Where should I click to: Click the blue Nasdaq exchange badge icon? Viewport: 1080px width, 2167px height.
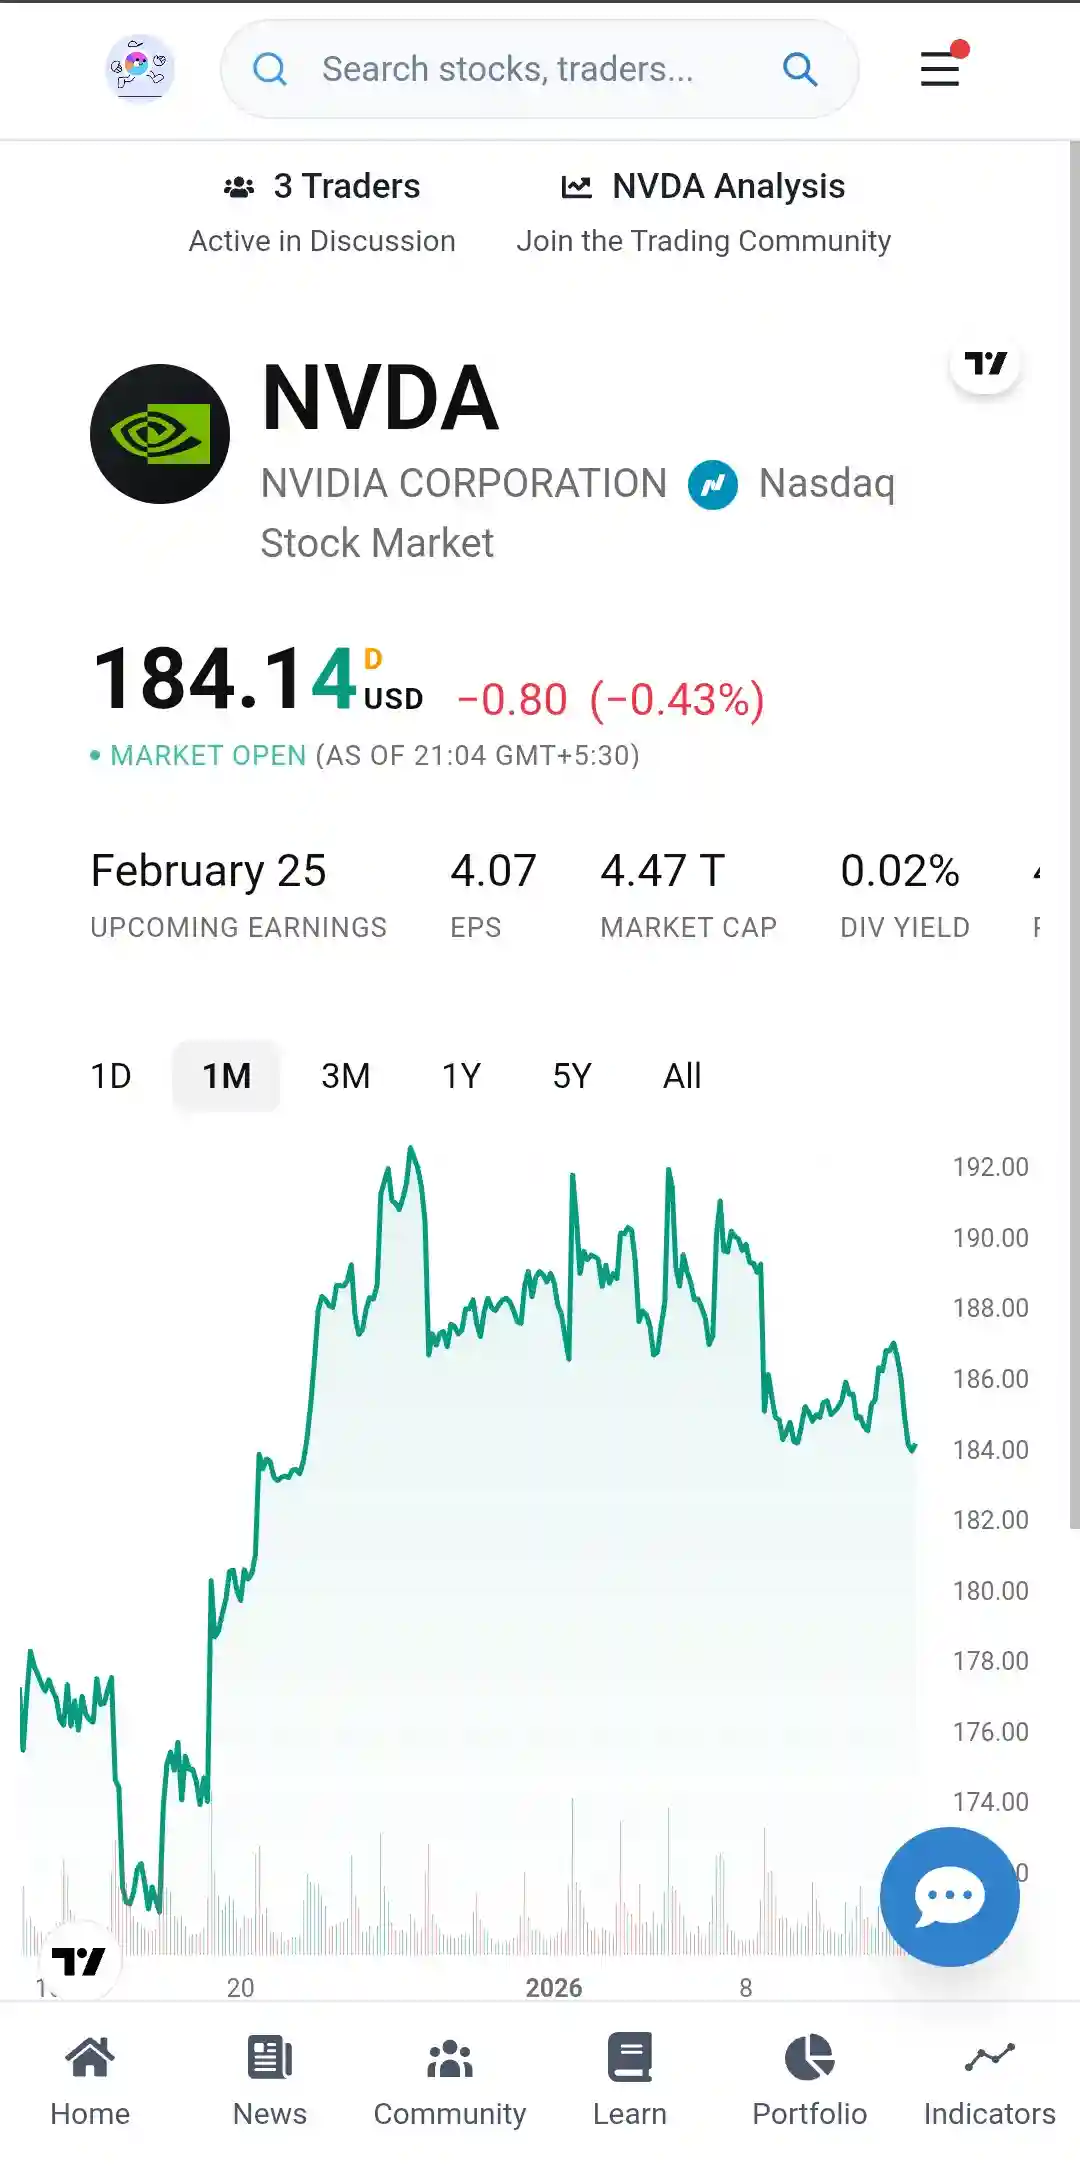[x=713, y=485]
